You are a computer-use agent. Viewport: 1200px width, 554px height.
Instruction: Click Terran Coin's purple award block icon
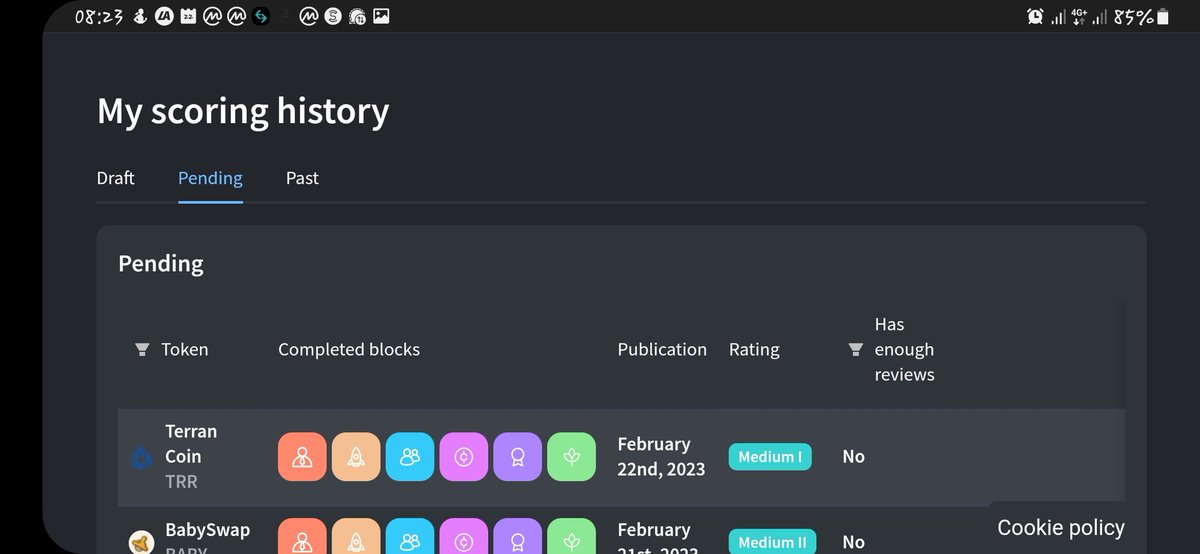(x=518, y=457)
